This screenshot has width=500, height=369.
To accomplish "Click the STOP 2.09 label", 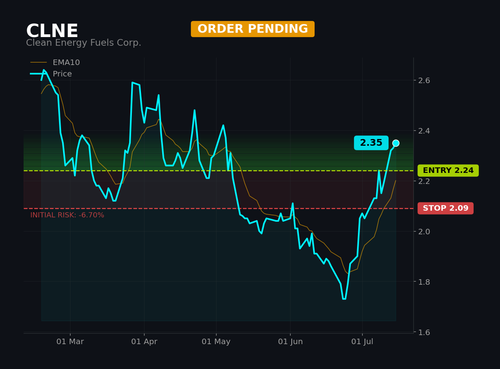I will click(x=445, y=208).
